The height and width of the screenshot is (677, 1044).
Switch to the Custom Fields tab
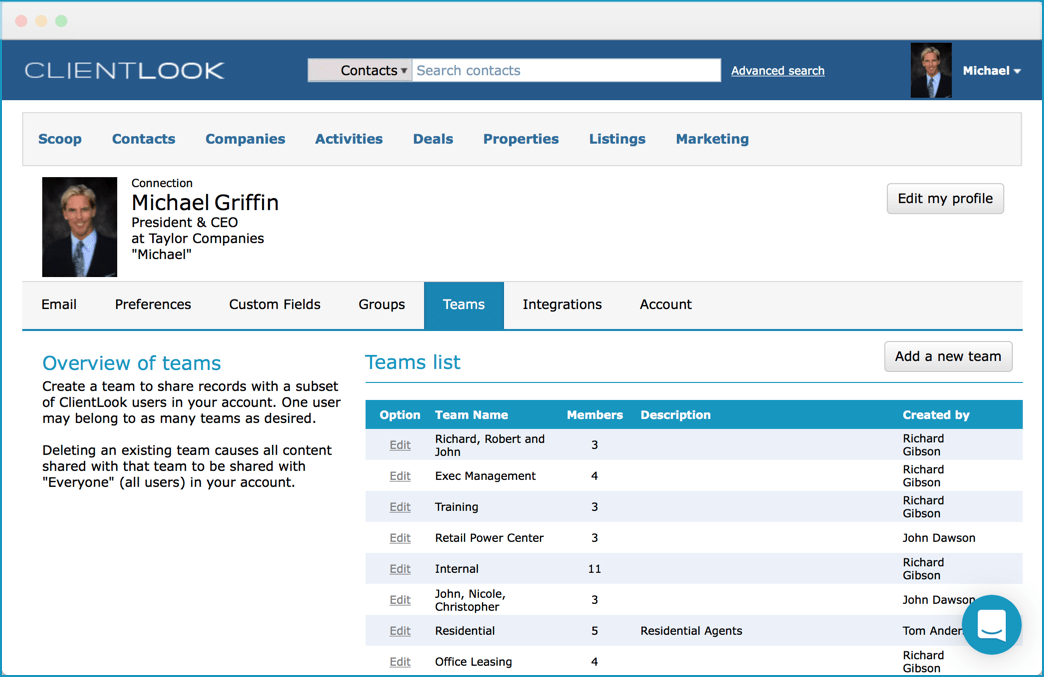tap(274, 304)
